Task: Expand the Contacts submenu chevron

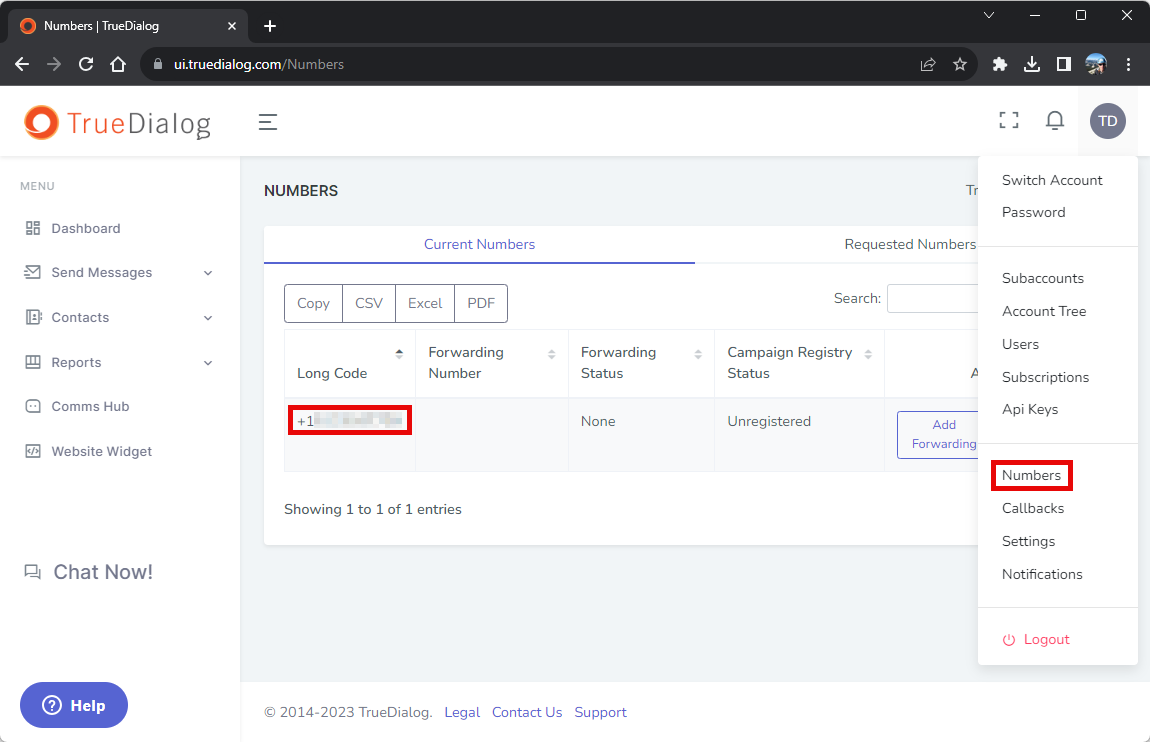Action: (208, 317)
